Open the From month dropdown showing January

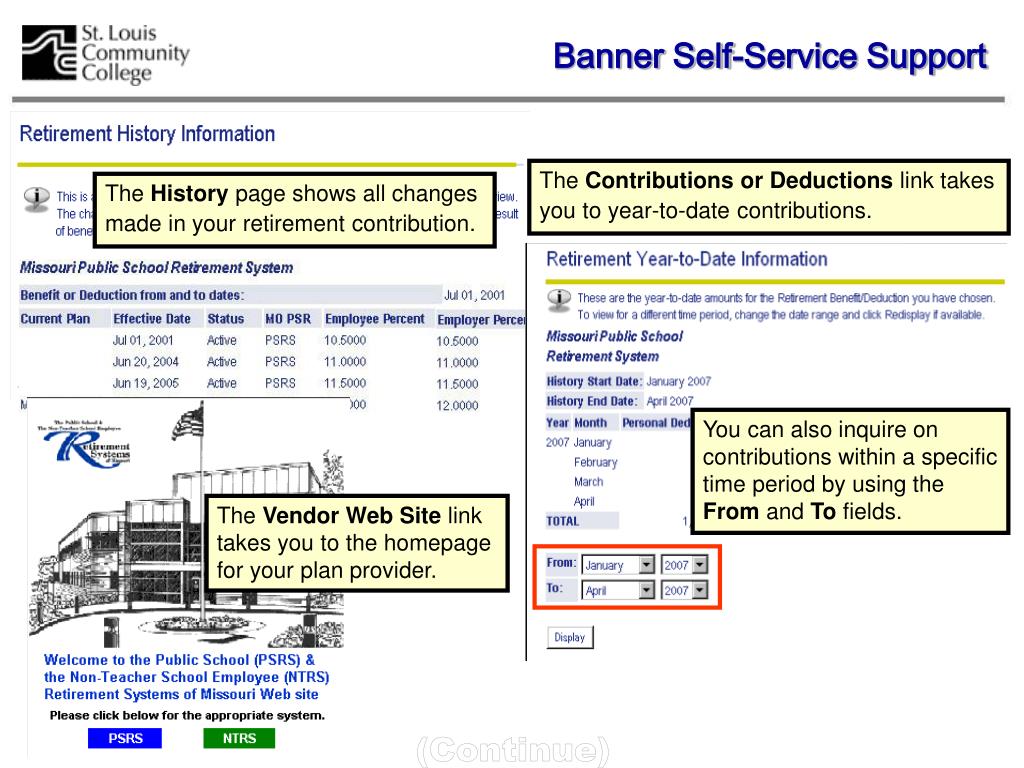618,565
